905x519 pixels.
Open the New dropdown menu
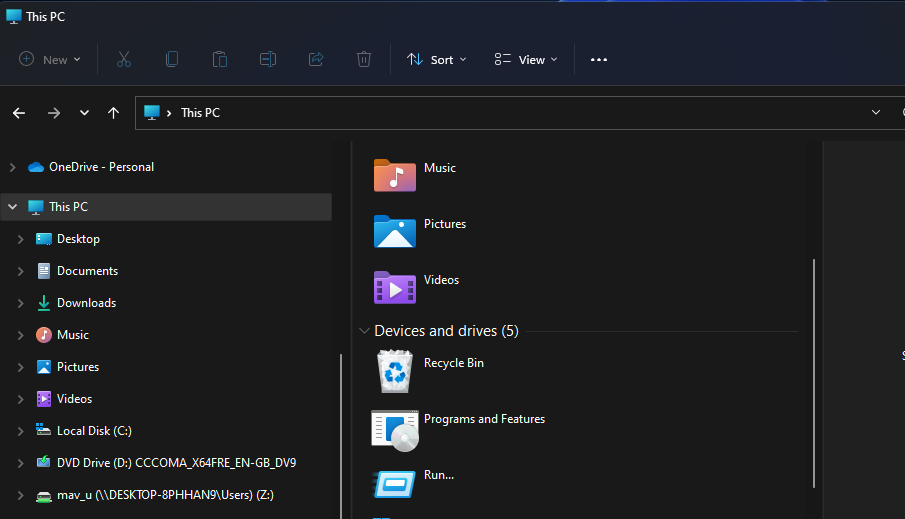point(50,60)
